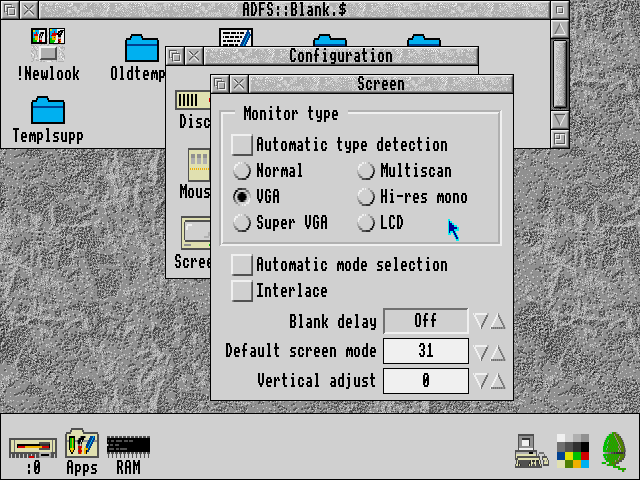Screen dimensions: 640x480
Task: Click the Default screen mode value field
Action: click(x=426, y=351)
